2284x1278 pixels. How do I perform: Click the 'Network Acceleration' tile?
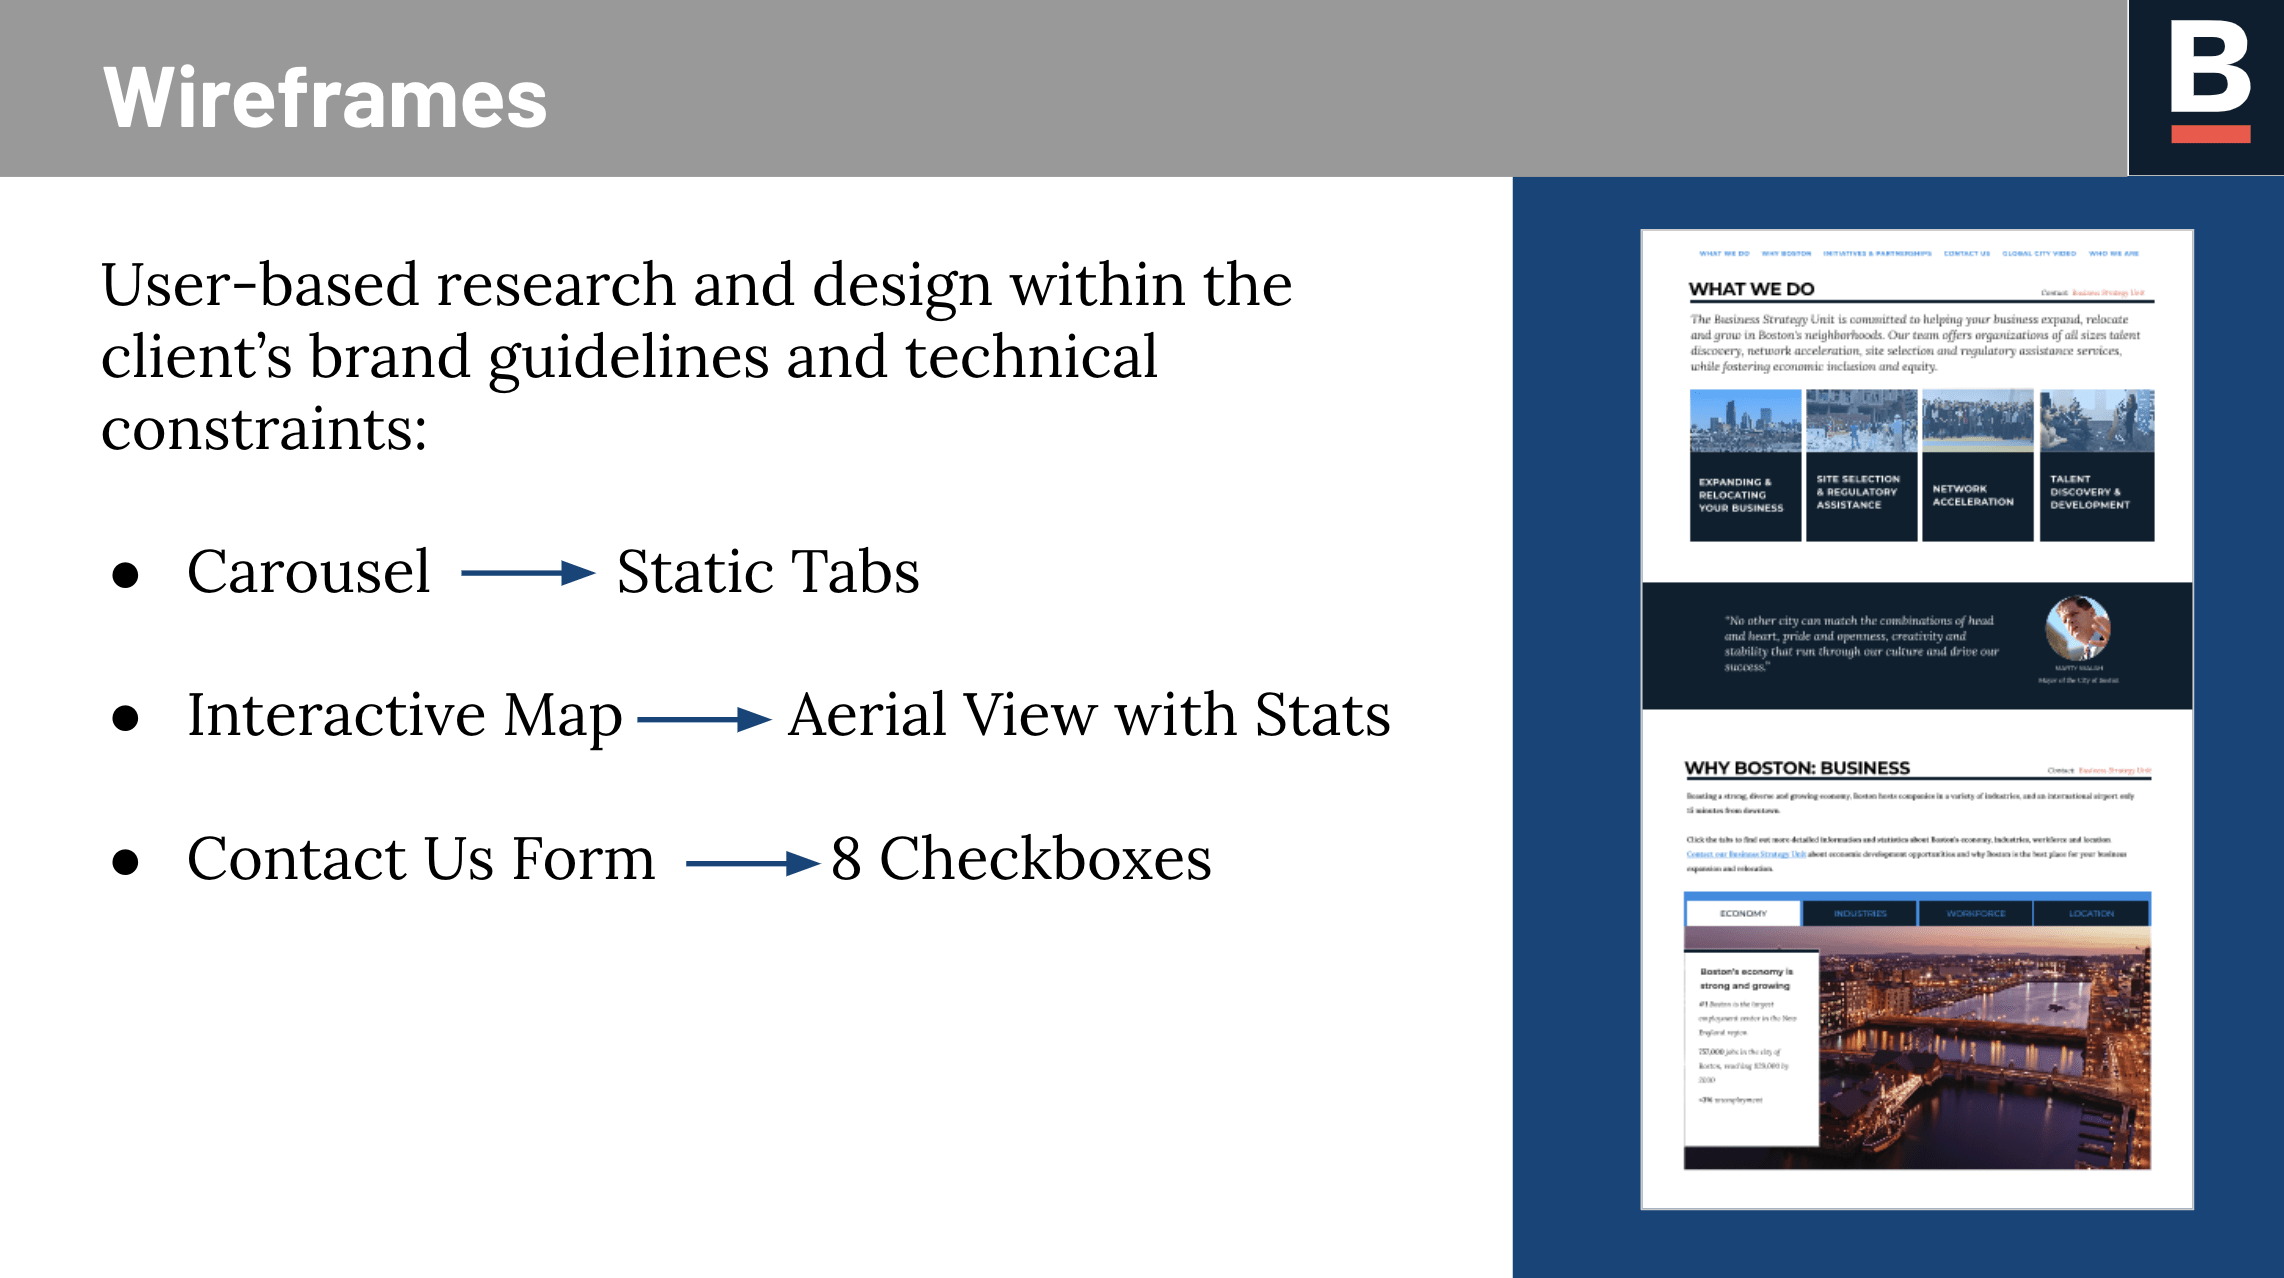point(1977,467)
